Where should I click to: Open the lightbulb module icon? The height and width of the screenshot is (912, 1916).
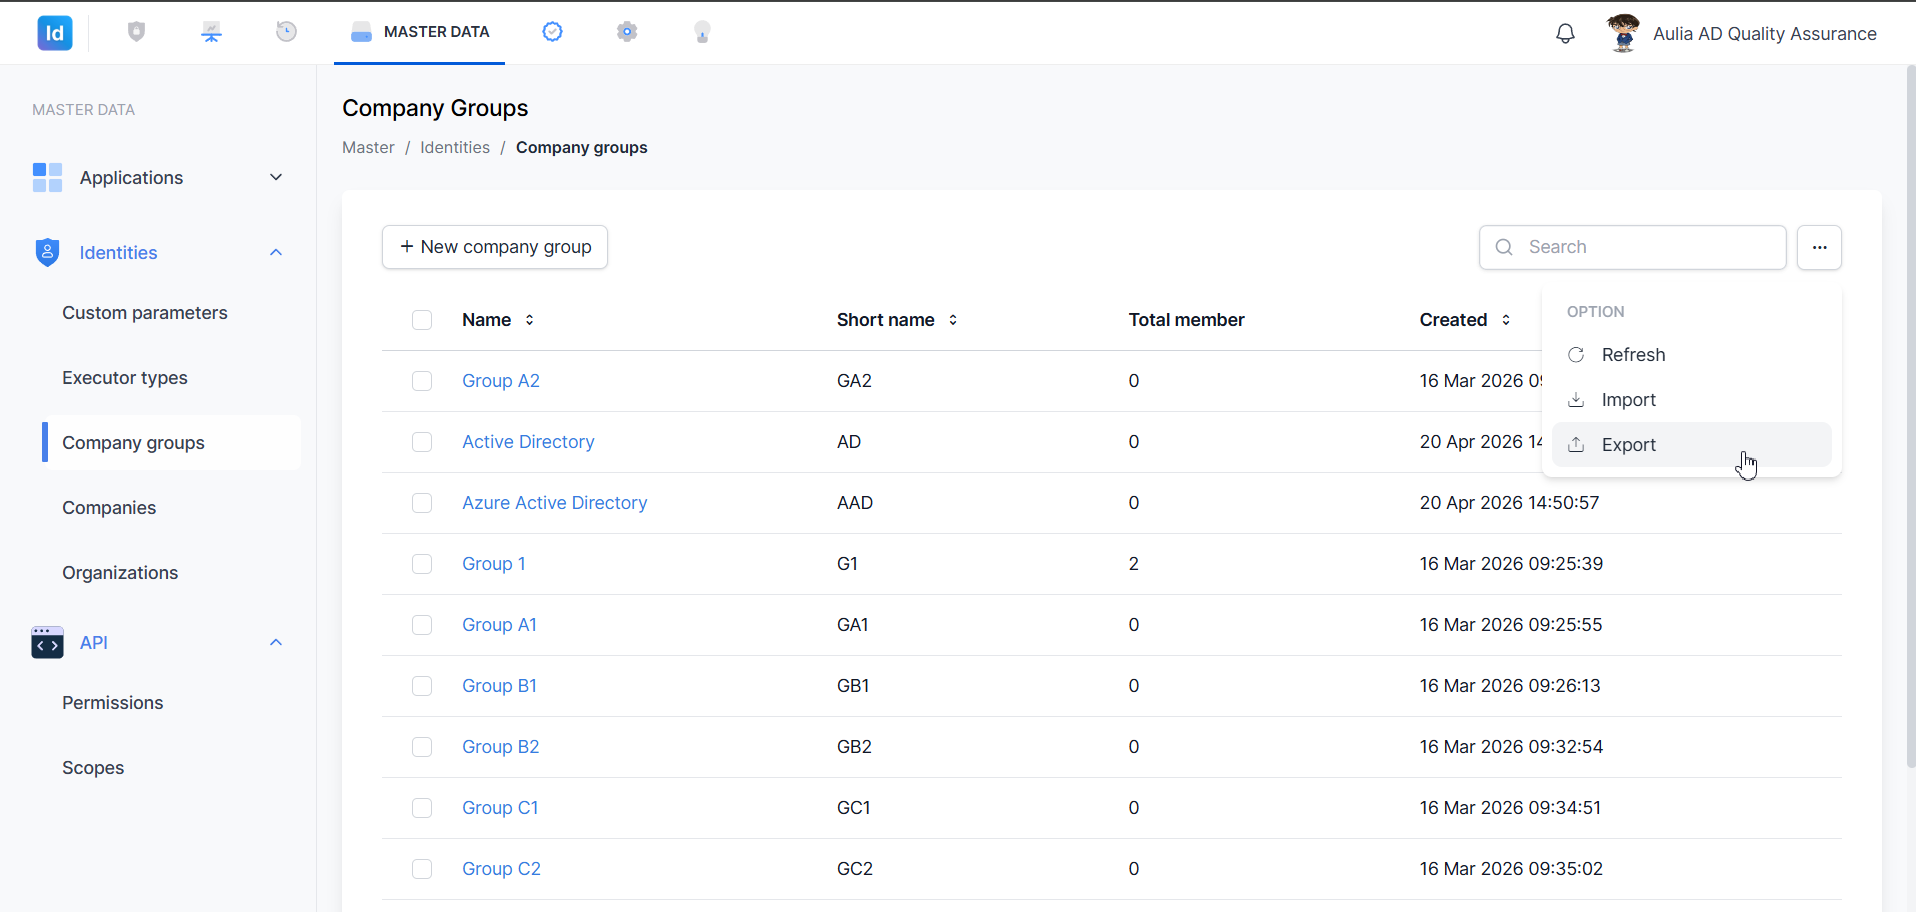[x=702, y=32]
